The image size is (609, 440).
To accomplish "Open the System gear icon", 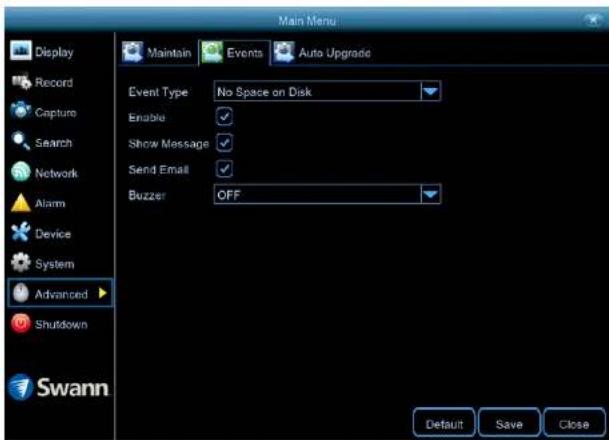I will [x=21, y=263].
